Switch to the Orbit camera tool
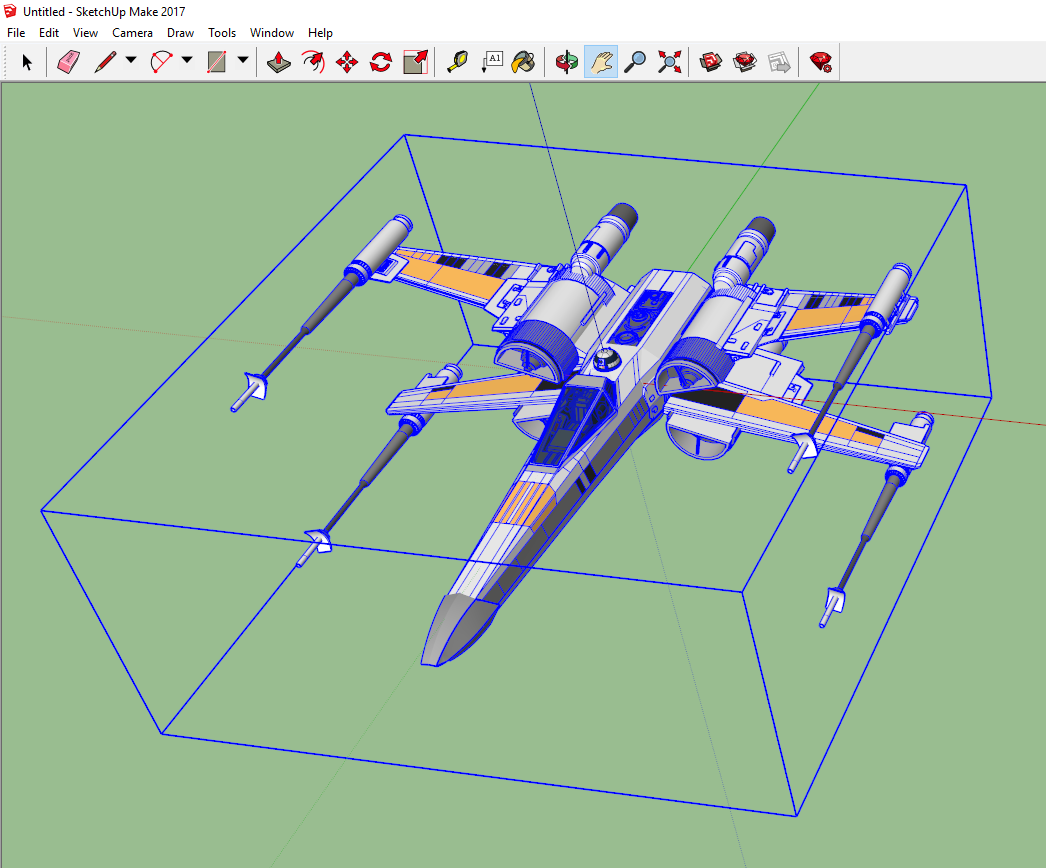The width and height of the screenshot is (1046, 868). click(x=566, y=62)
